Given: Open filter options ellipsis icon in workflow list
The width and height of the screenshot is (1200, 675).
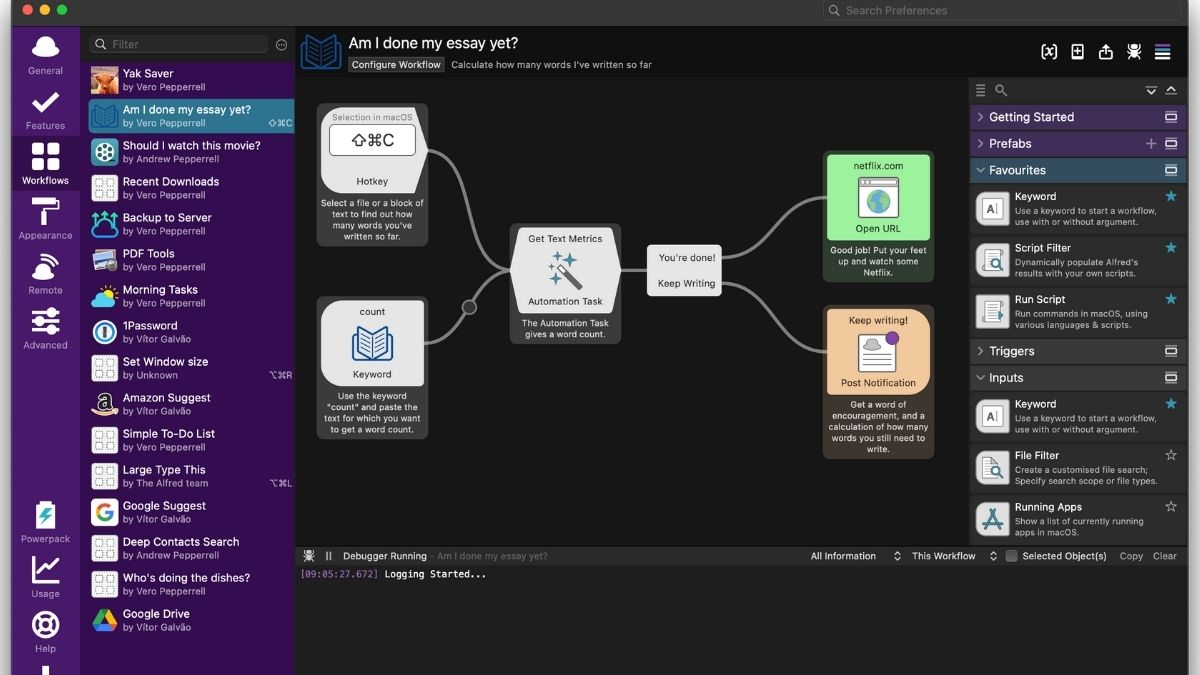Looking at the screenshot, I should (x=281, y=45).
